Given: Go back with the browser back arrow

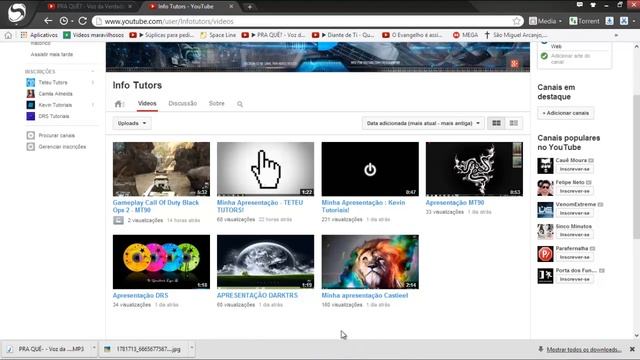Looking at the screenshot, I should pyautogui.click(x=48, y=21).
